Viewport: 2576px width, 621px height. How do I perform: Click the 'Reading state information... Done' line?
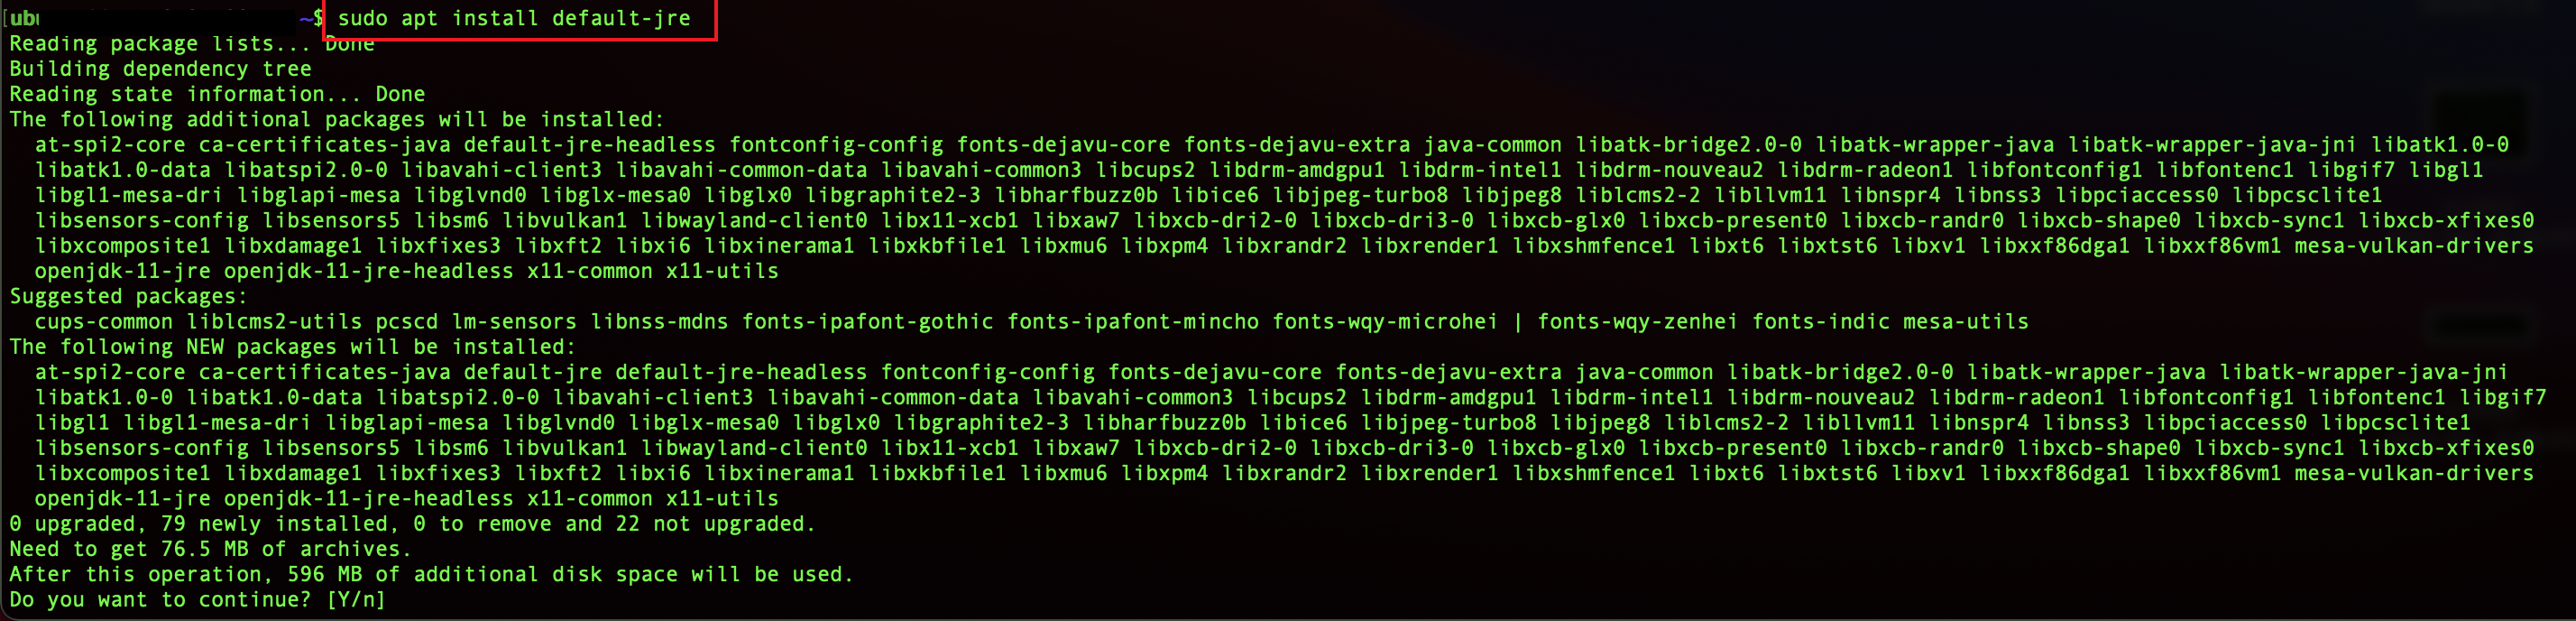click(217, 94)
